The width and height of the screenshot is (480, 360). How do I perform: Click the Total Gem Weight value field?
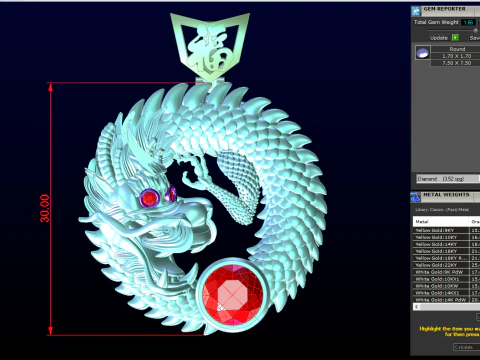point(468,22)
